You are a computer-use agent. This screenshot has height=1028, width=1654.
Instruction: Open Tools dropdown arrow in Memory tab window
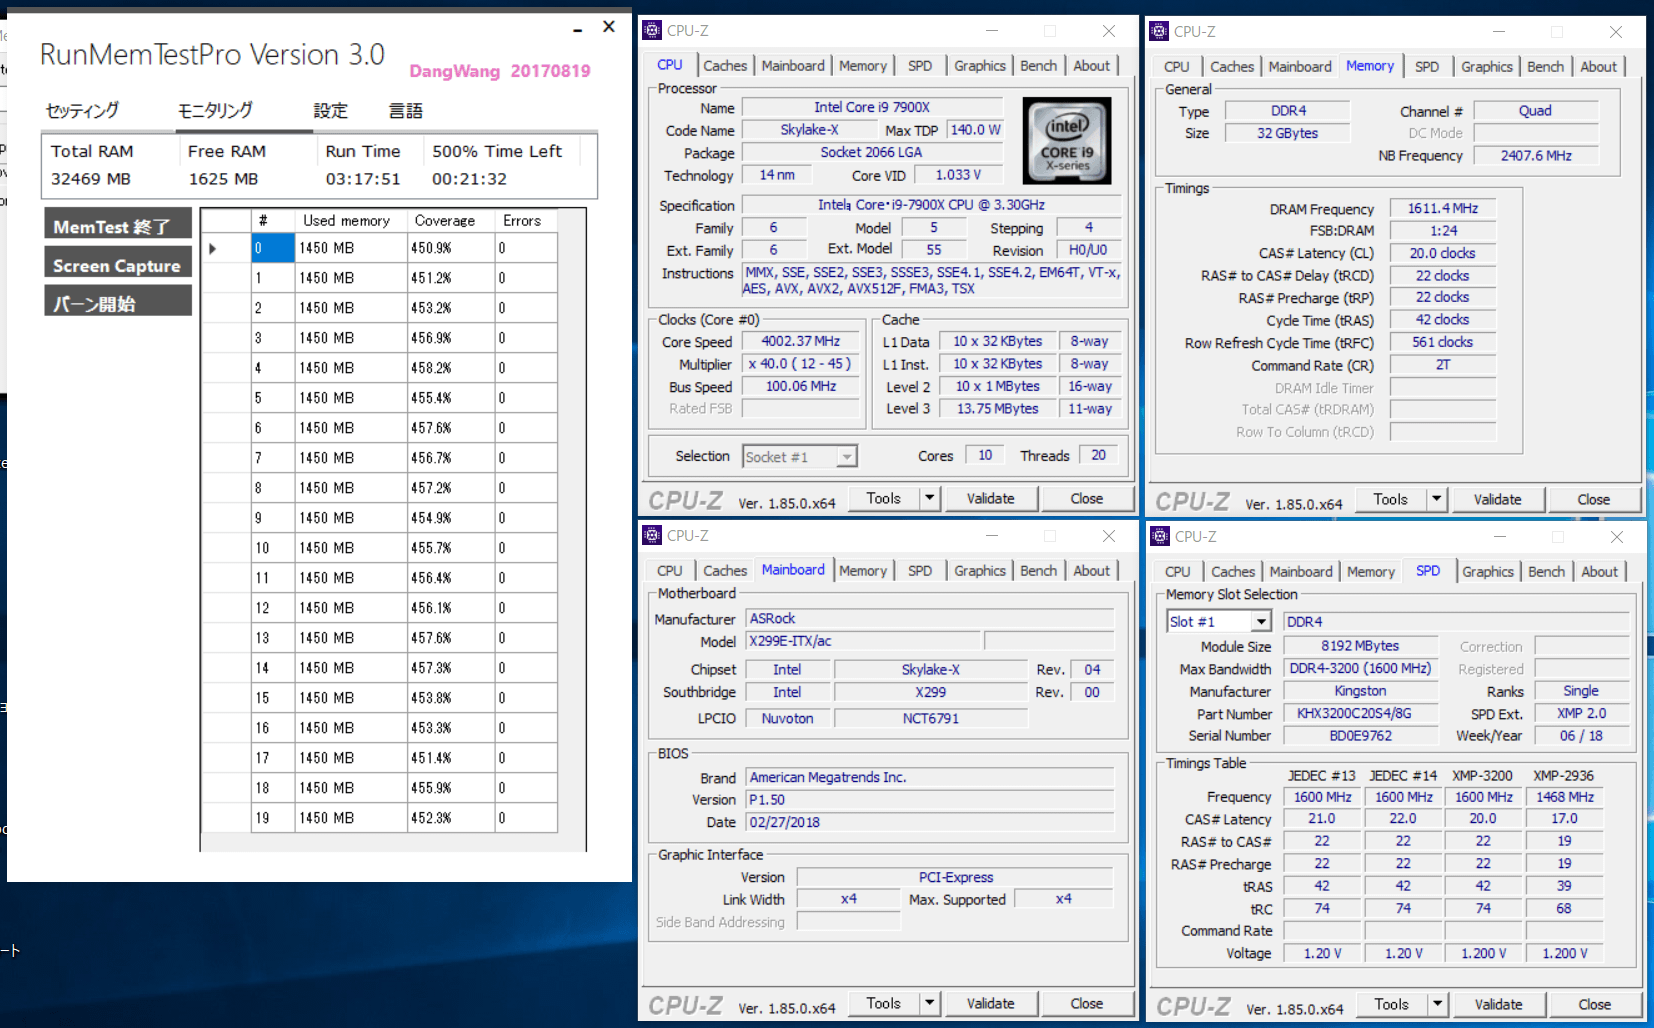[x=1437, y=499]
